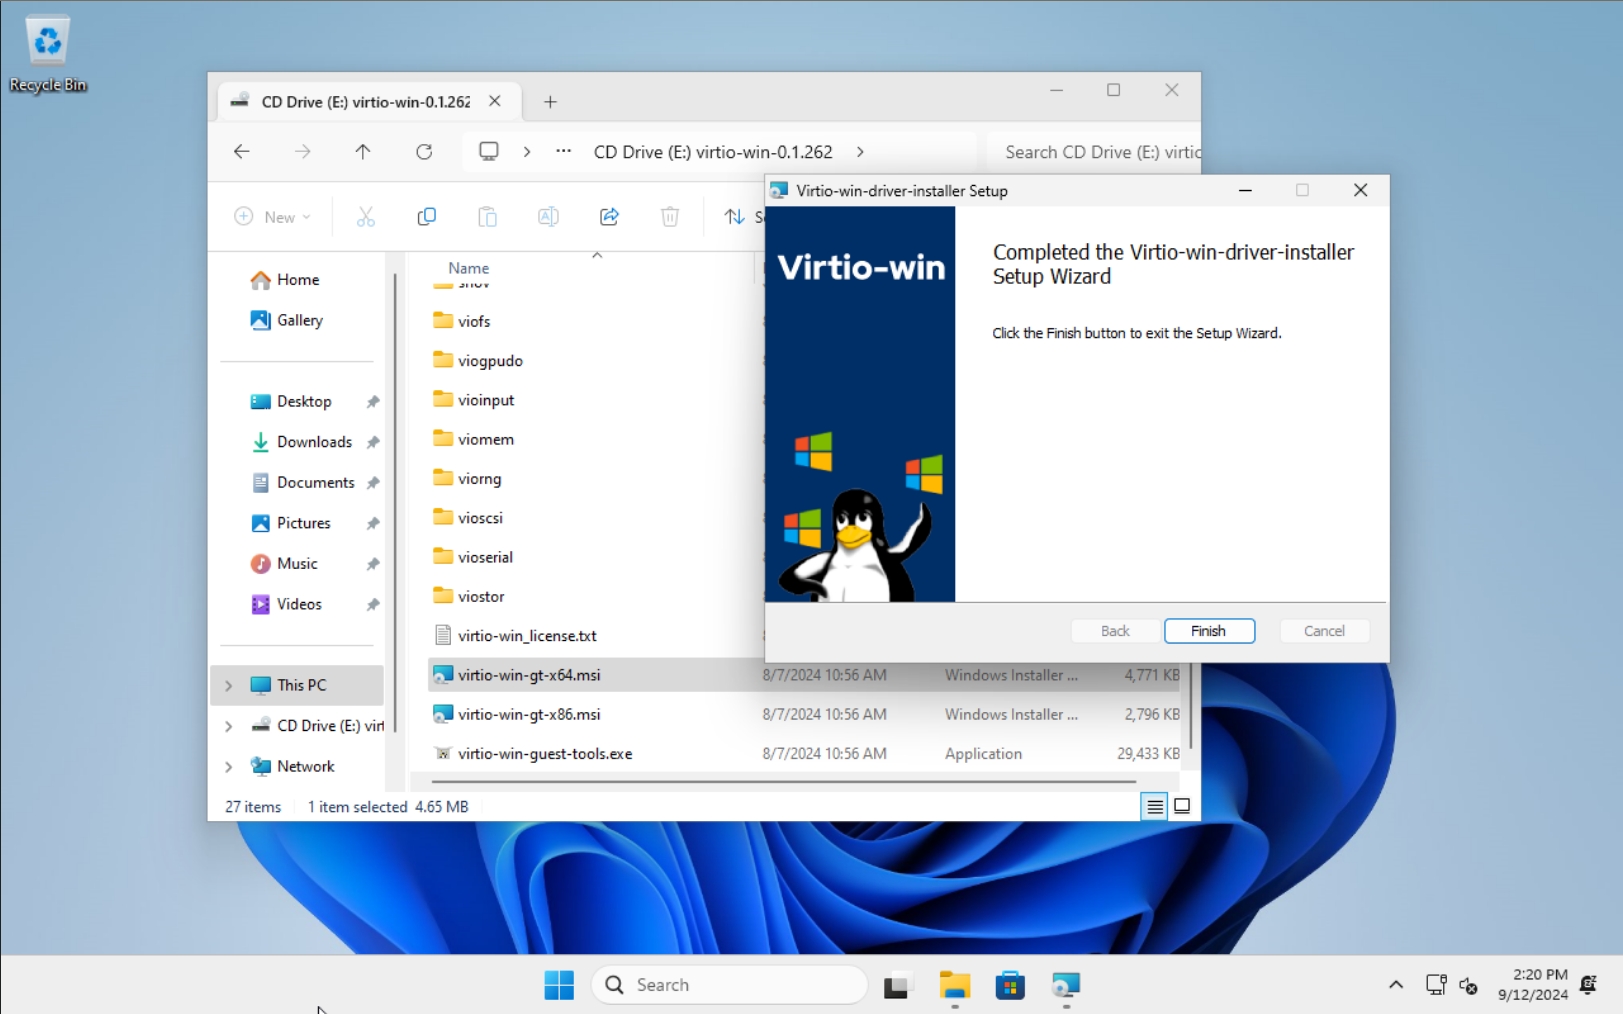The height and width of the screenshot is (1014, 1623).
Task: Click the taskbar Search box
Action: [730, 985]
